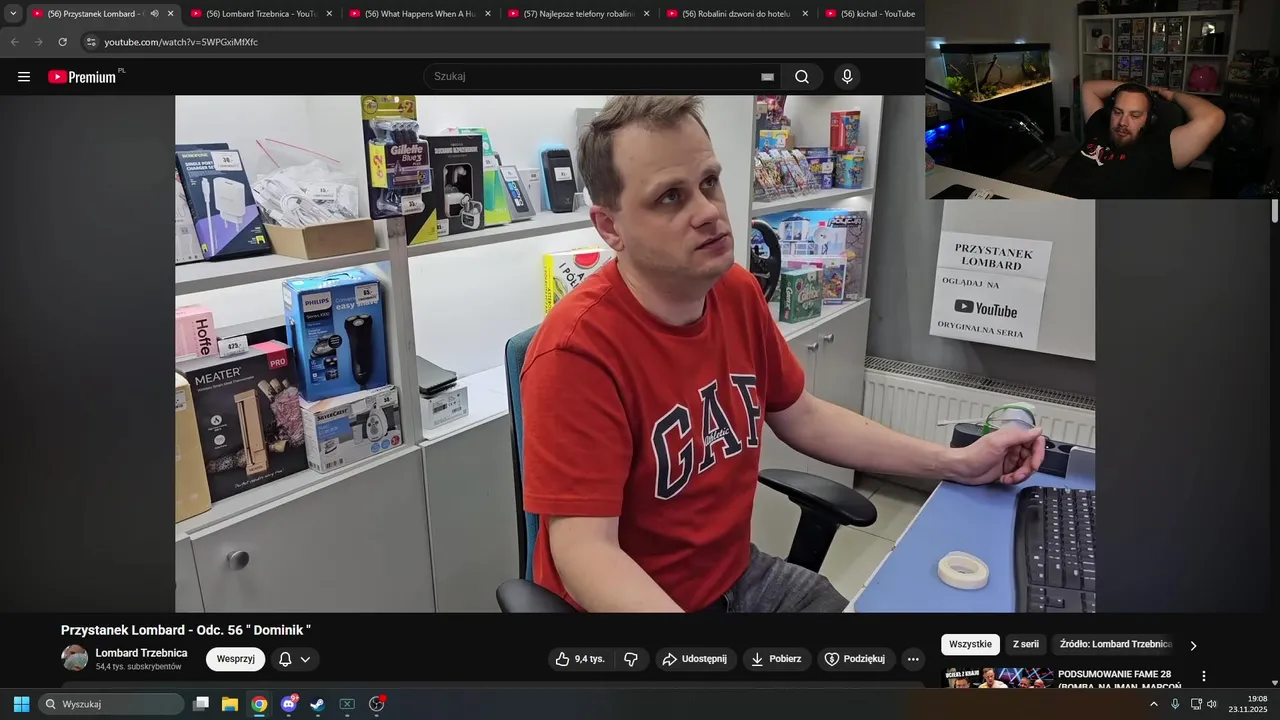Dislike the video
Image resolution: width=1280 pixels, height=720 pixels.
tap(631, 659)
